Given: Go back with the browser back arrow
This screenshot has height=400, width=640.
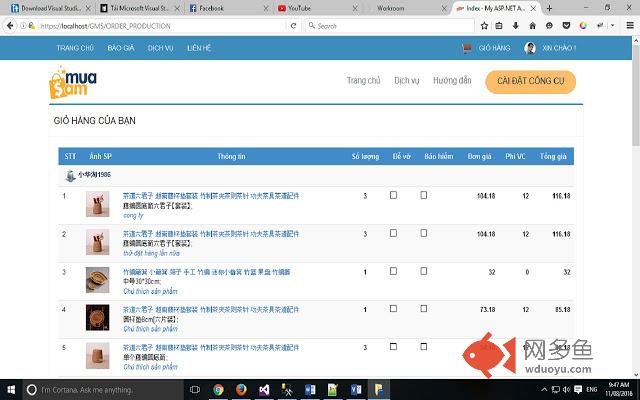Looking at the screenshot, I should coord(10,26).
